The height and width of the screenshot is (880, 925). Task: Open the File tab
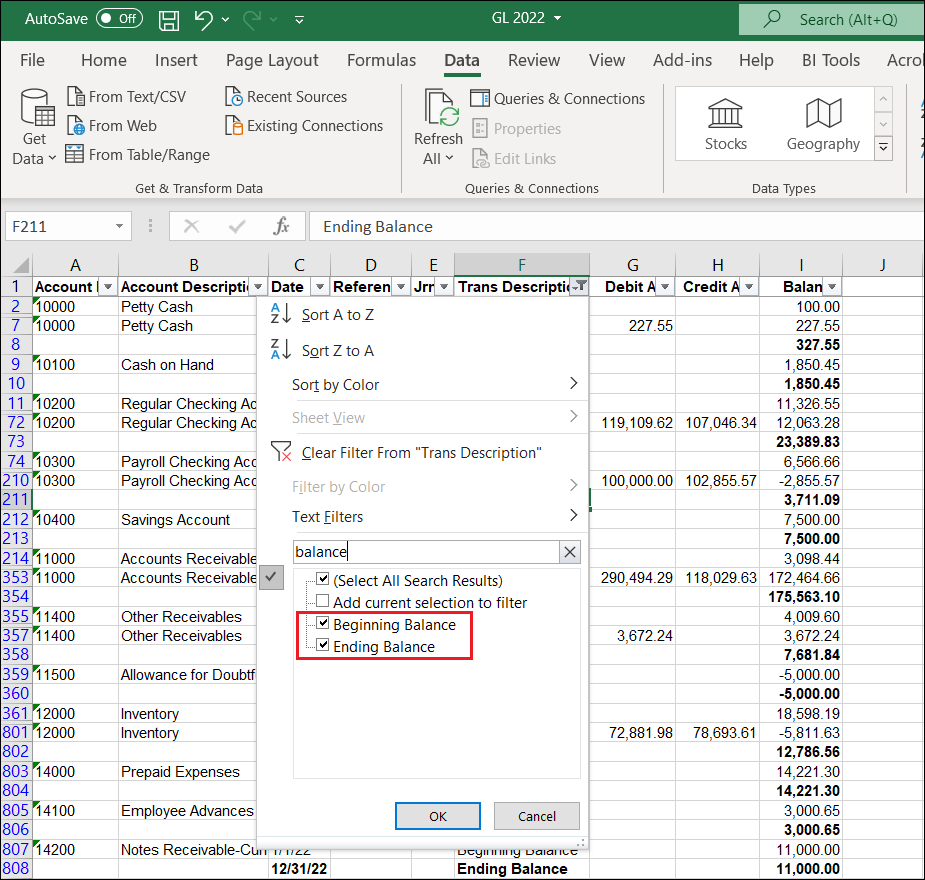coord(32,60)
